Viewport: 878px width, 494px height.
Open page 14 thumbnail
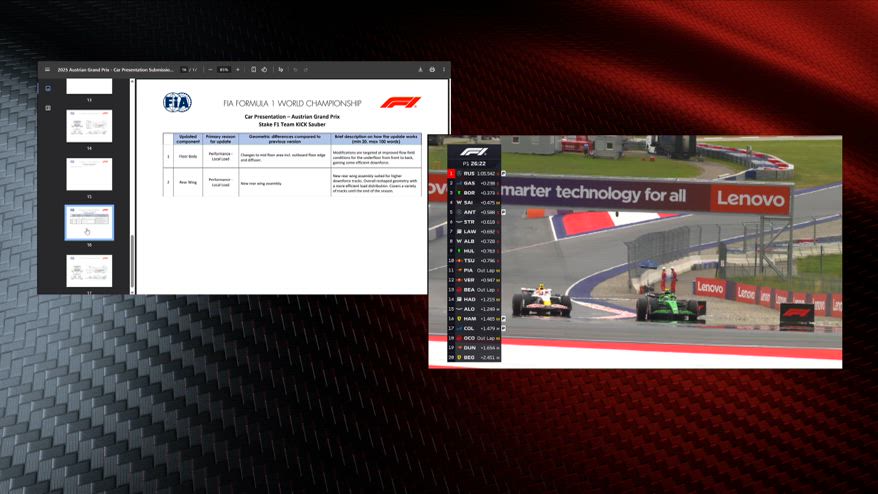coord(89,125)
